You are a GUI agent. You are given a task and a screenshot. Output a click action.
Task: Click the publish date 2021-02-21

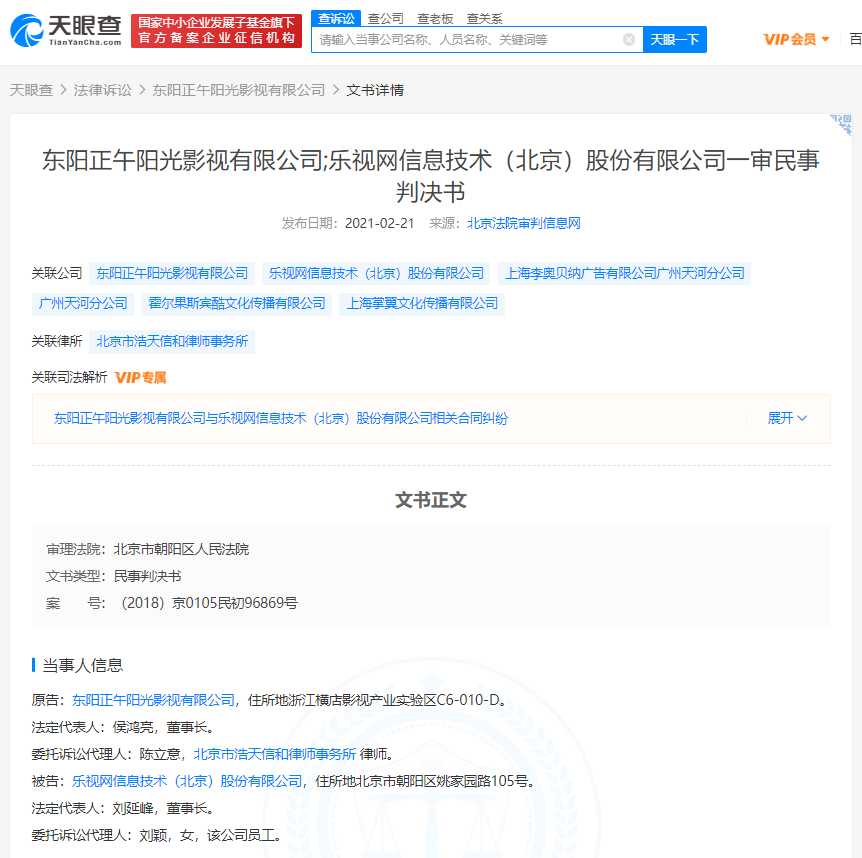click(379, 223)
